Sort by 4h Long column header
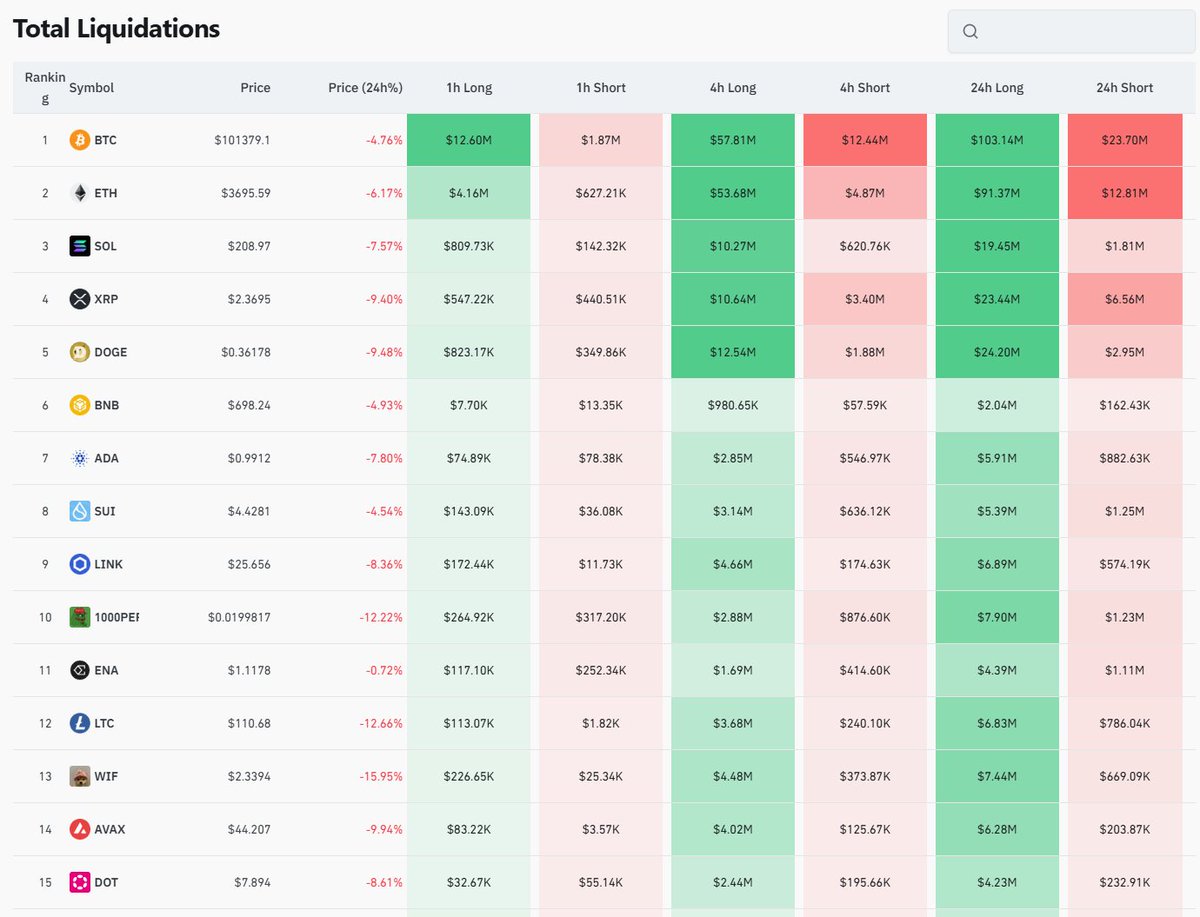Viewport: 1200px width, 917px height. pyautogui.click(x=733, y=88)
